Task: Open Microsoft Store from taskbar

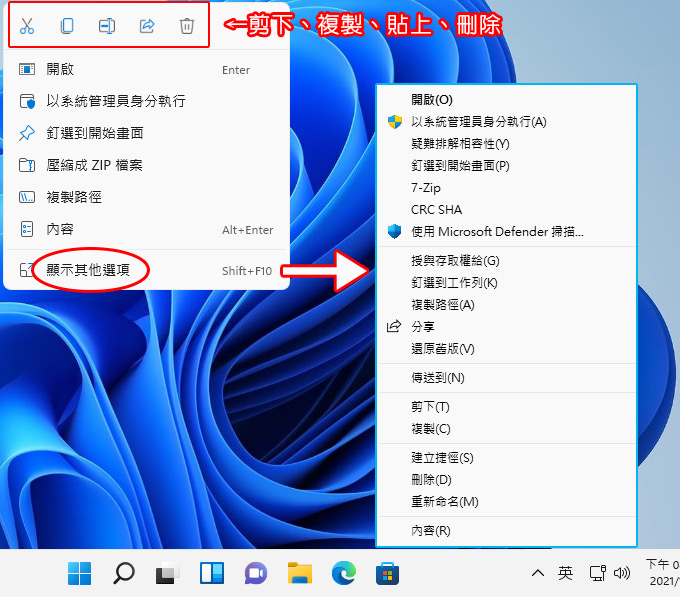Action: [387, 573]
